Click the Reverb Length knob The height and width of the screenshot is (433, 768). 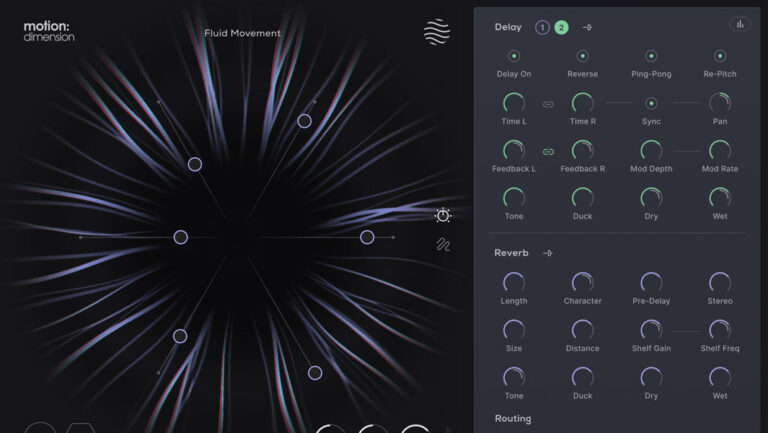pos(514,283)
